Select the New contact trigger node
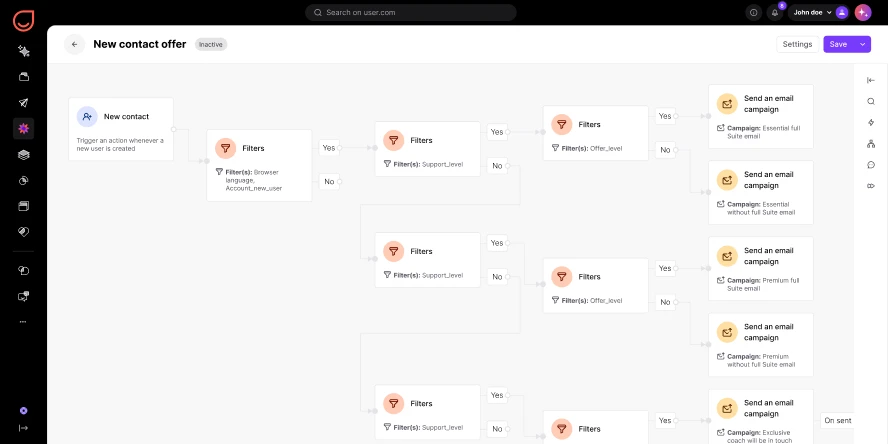The image size is (888, 444). [121, 129]
